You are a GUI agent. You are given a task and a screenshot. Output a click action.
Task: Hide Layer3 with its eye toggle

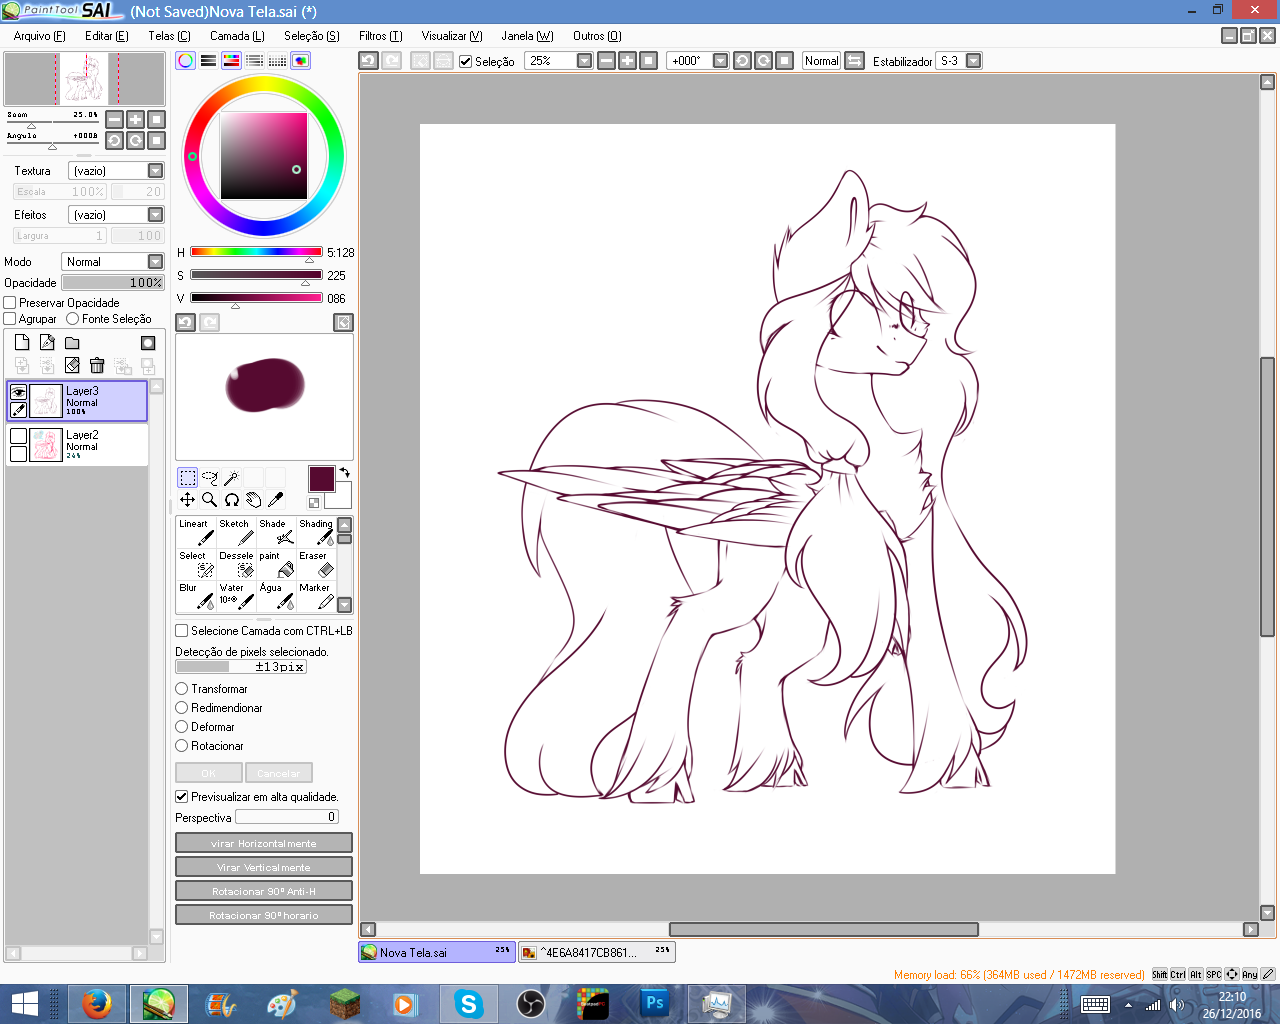(x=18, y=392)
